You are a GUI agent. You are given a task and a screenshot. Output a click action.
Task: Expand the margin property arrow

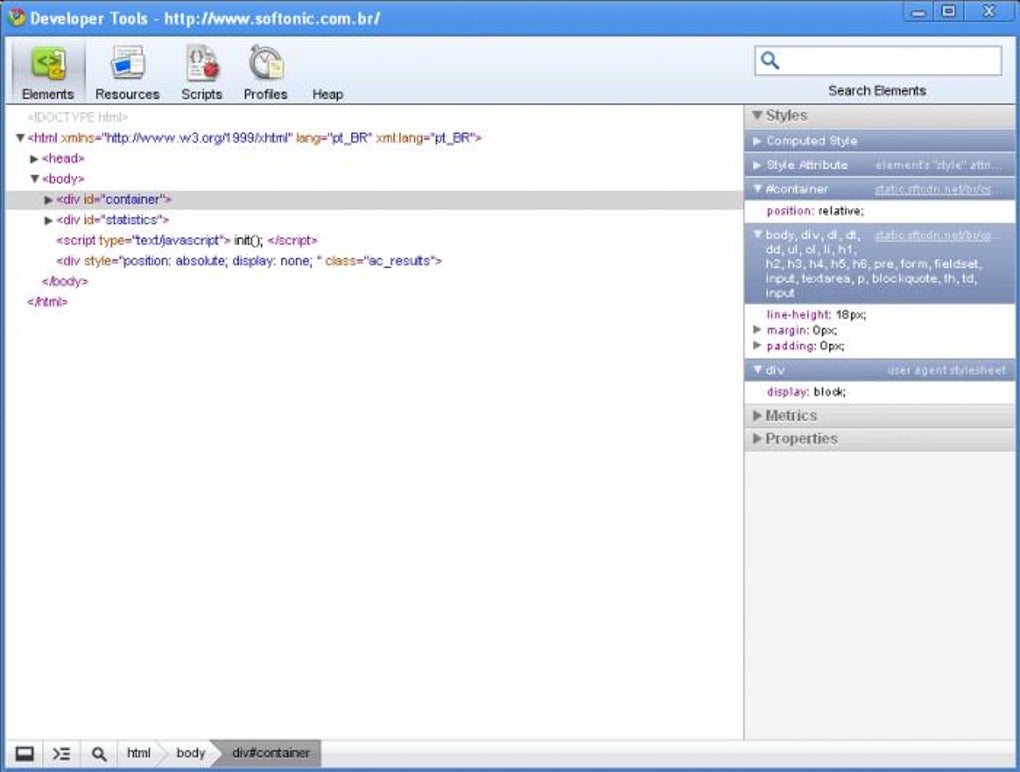point(757,330)
